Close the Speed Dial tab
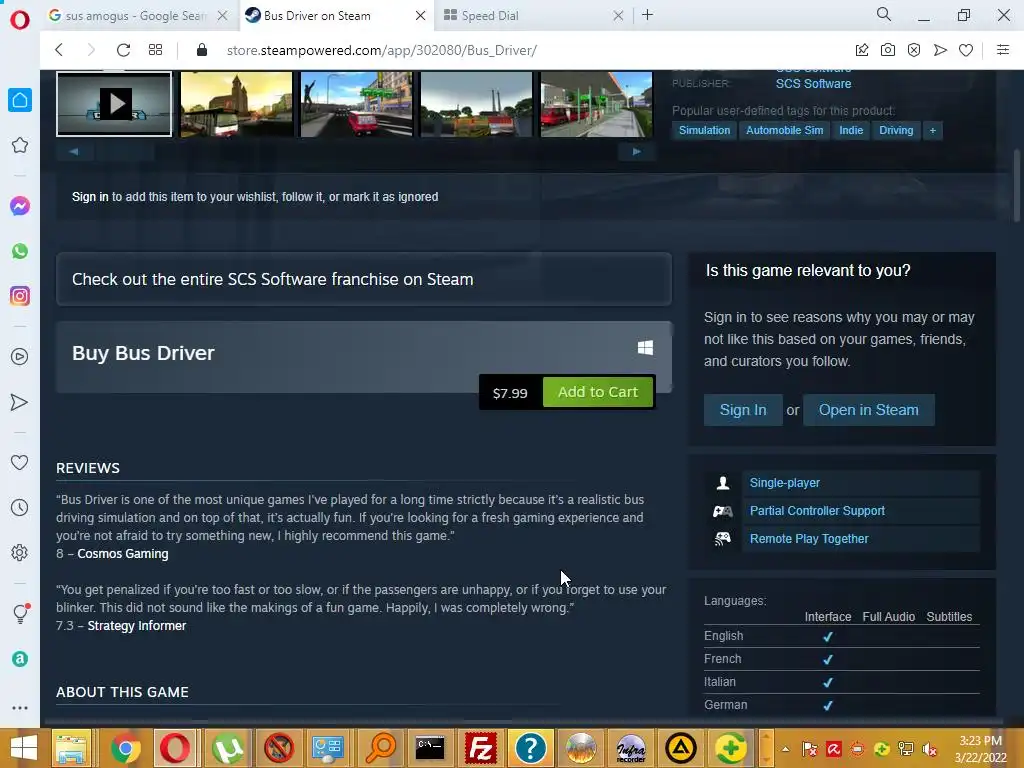The height and width of the screenshot is (768, 1024). (618, 16)
